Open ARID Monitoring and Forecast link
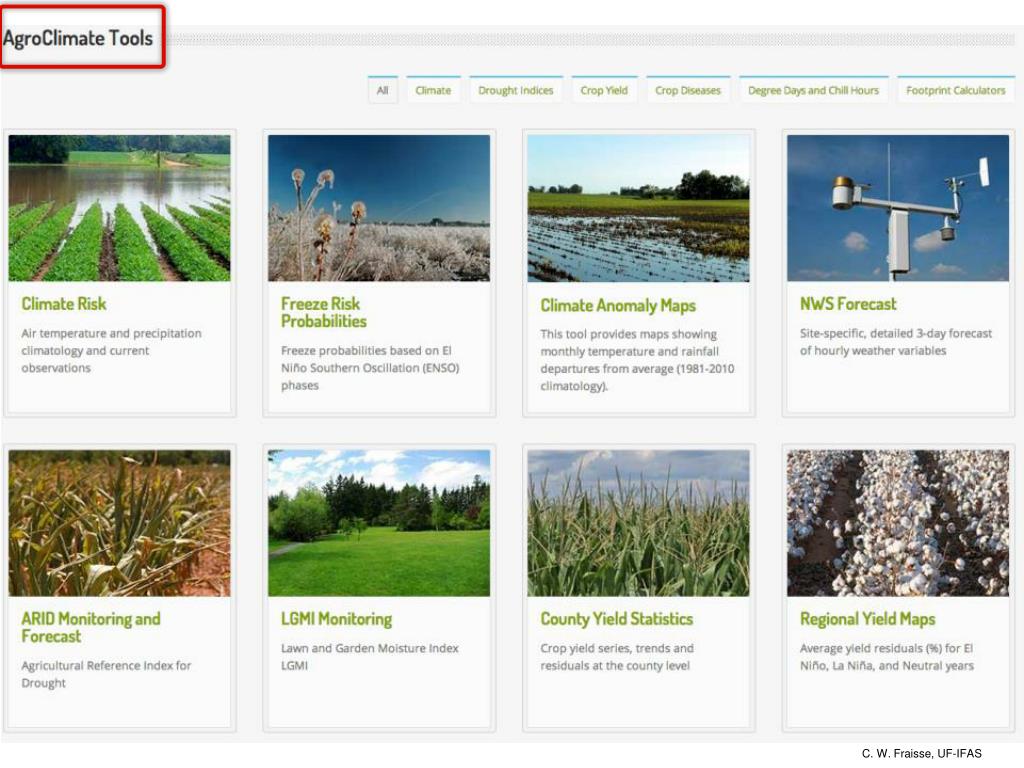The image size is (1024, 768). (91, 627)
